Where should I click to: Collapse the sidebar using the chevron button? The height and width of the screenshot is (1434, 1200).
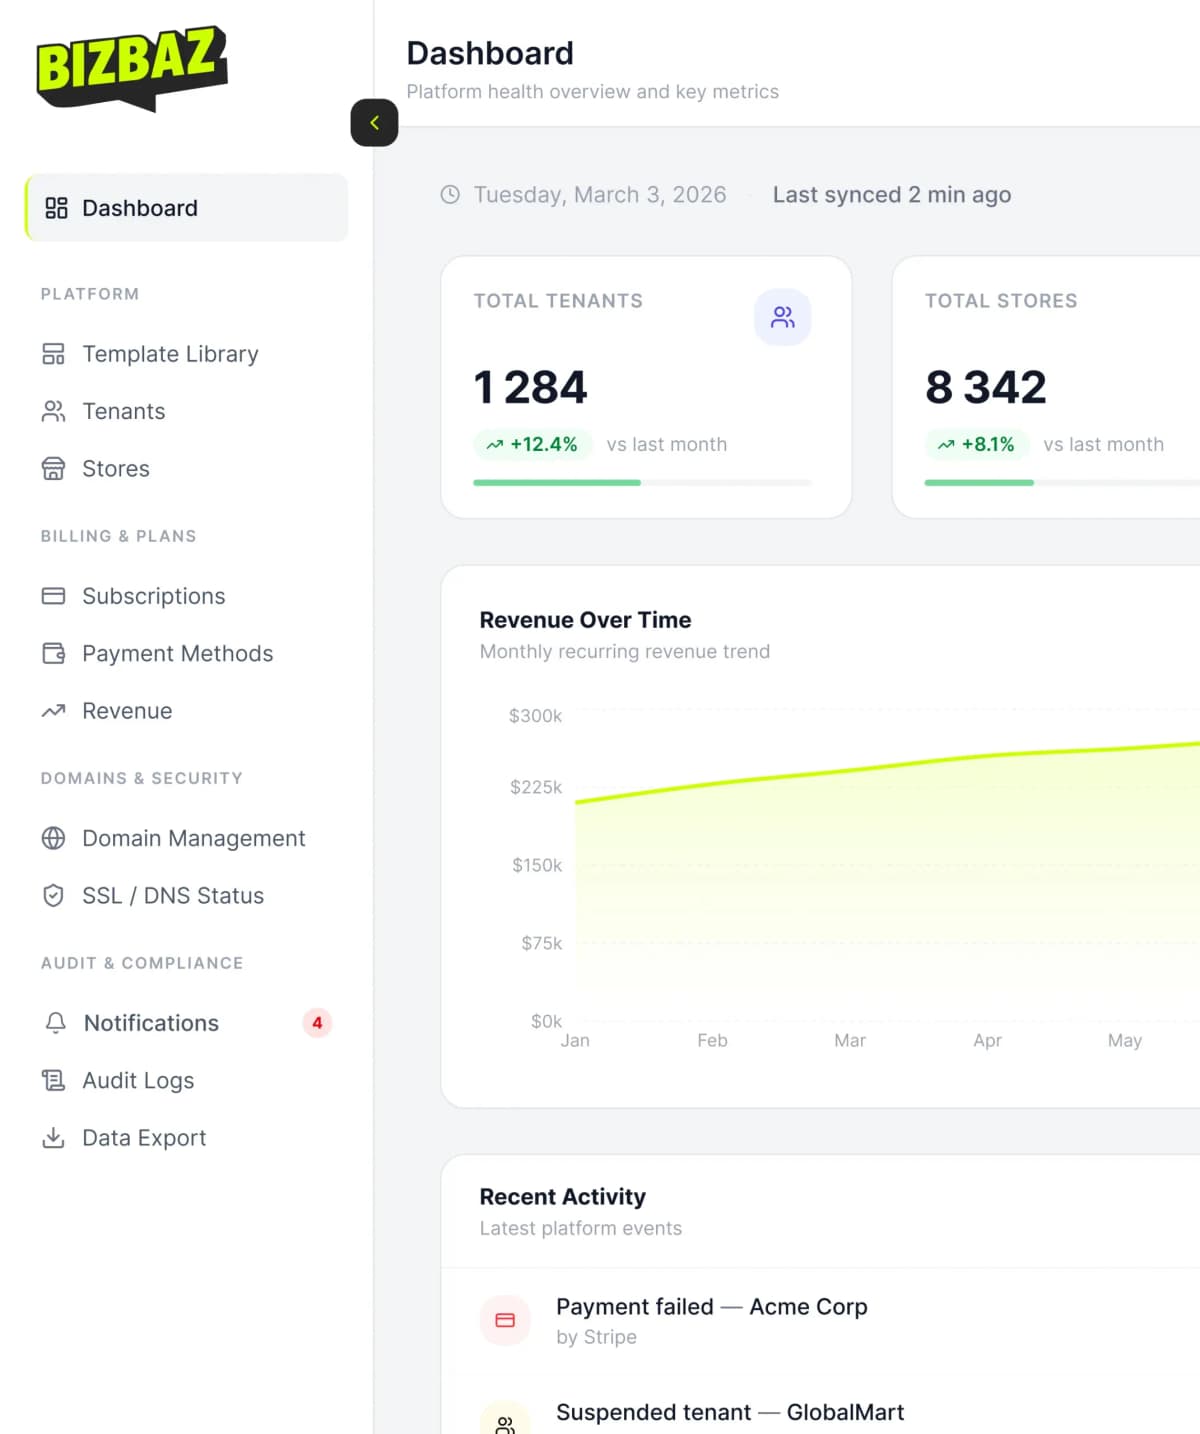point(374,122)
